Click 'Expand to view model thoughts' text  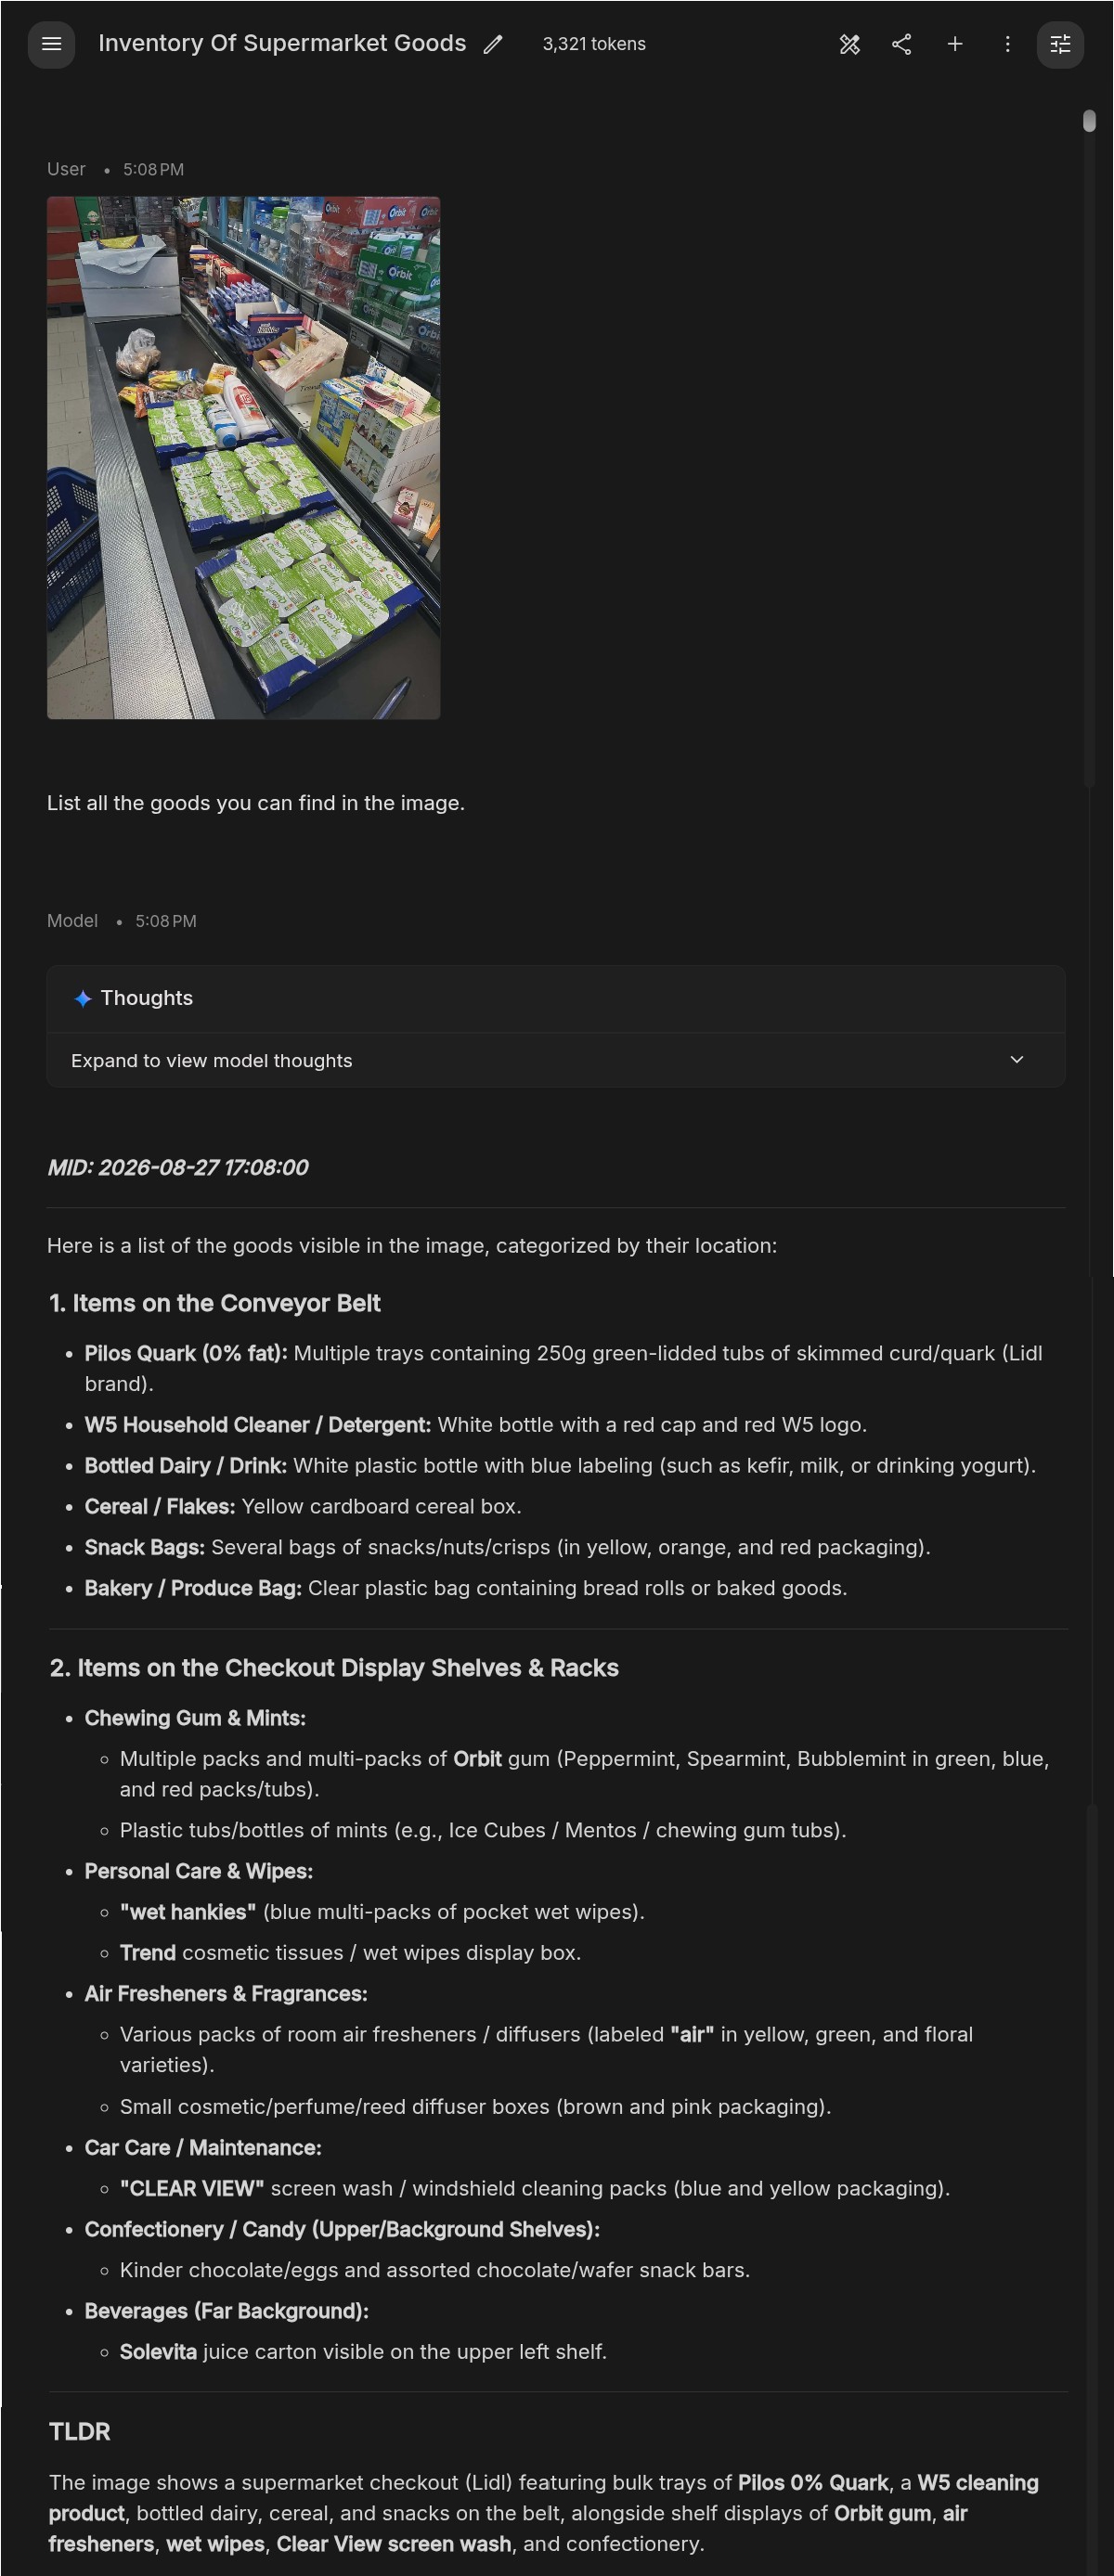tap(211, 1060)
